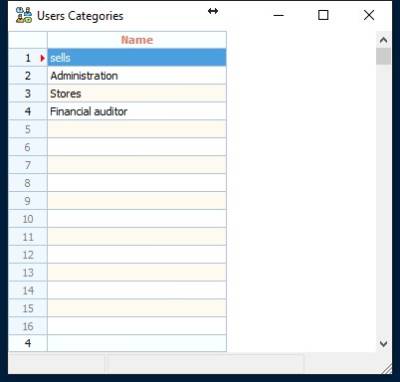The width and height of the screenshot is (400, 382).
Task: Click the Name column header
Action: pos(137,40)
